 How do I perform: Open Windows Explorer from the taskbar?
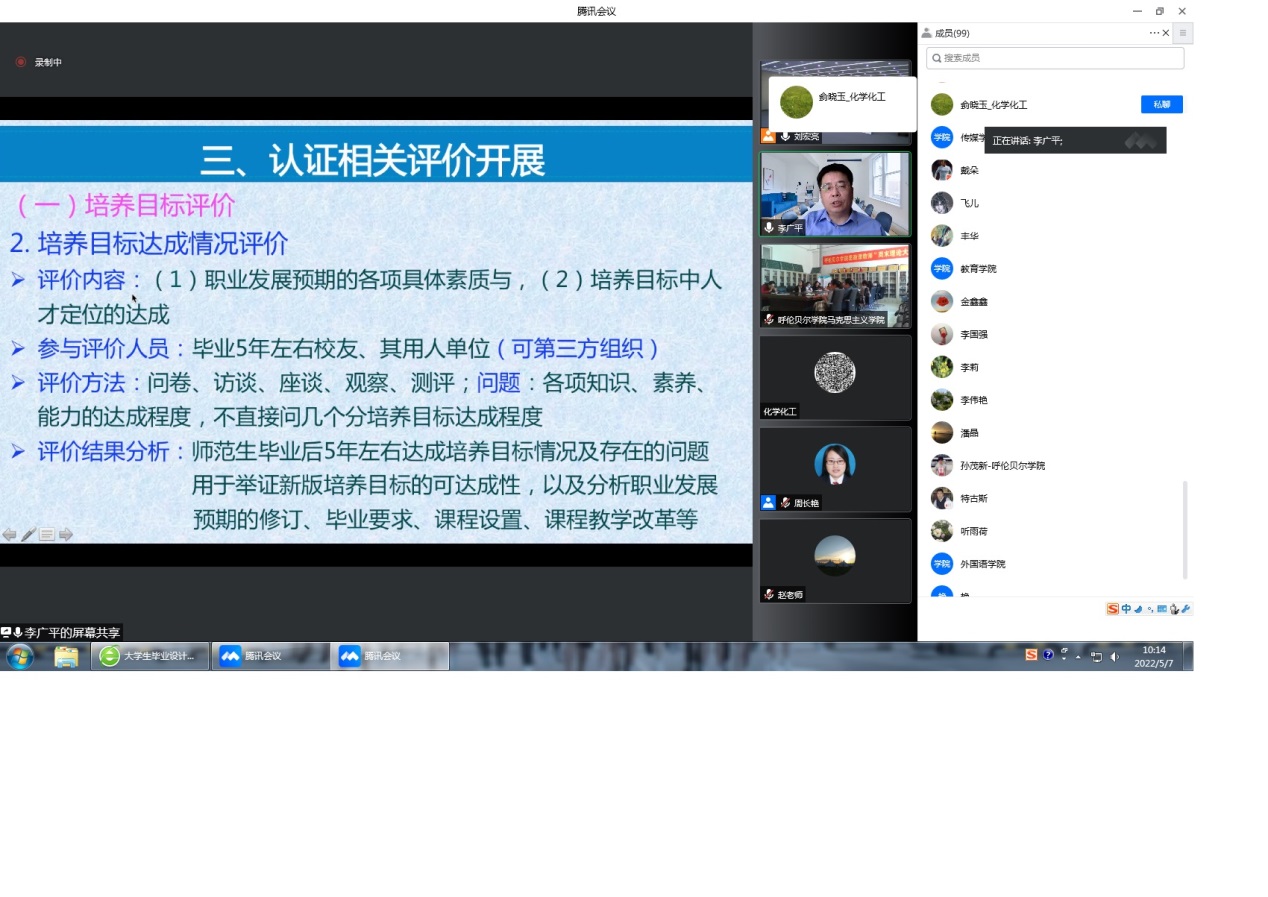click(x=66, y=656)
